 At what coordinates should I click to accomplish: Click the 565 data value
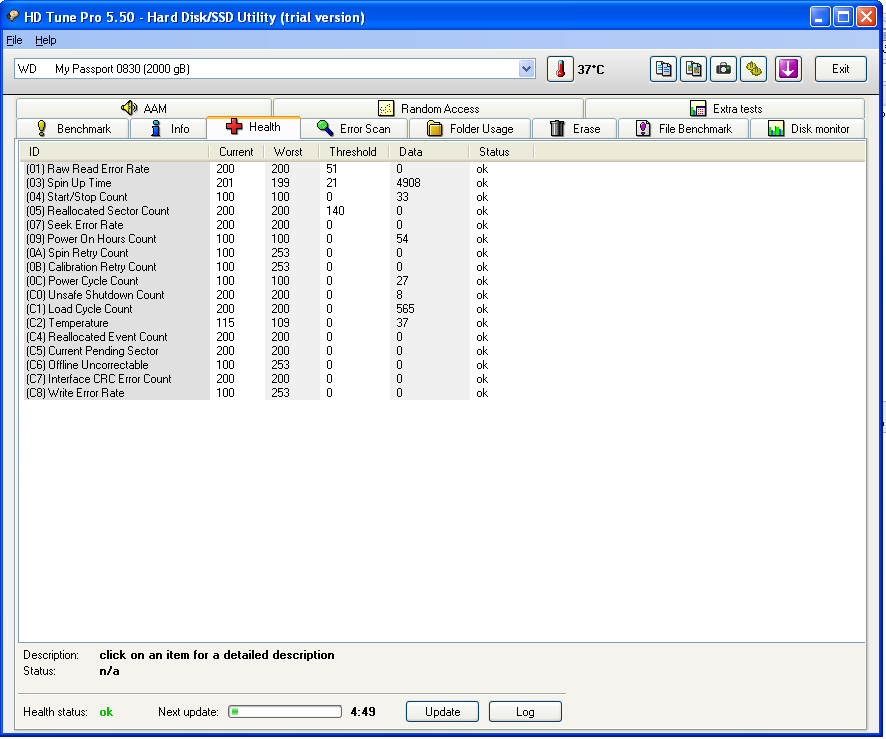(x=405, y=308)
